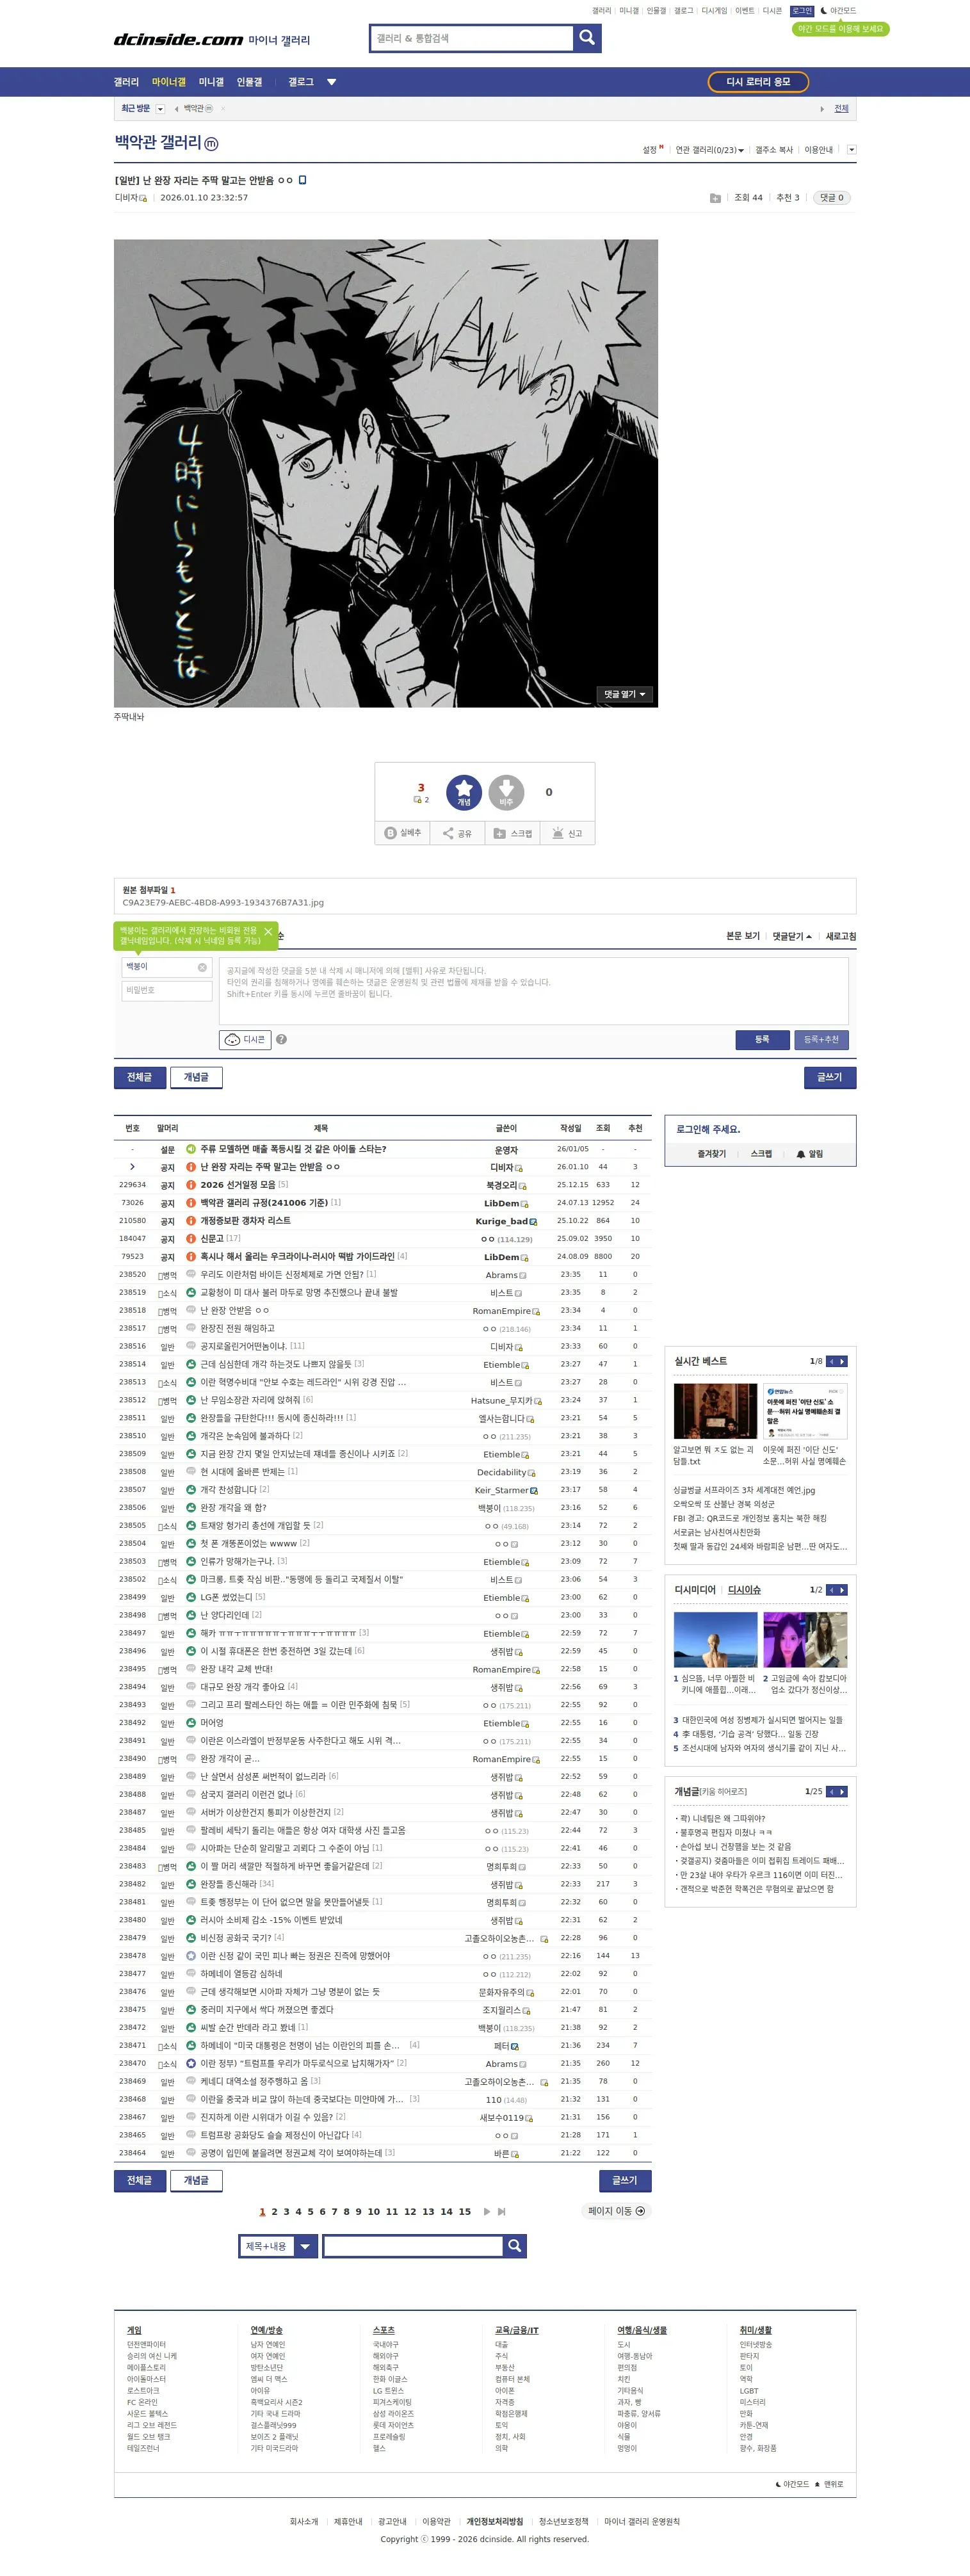
Task: Click 개인정보처리방침 in footer
Action: click(x=494, y=2522)
